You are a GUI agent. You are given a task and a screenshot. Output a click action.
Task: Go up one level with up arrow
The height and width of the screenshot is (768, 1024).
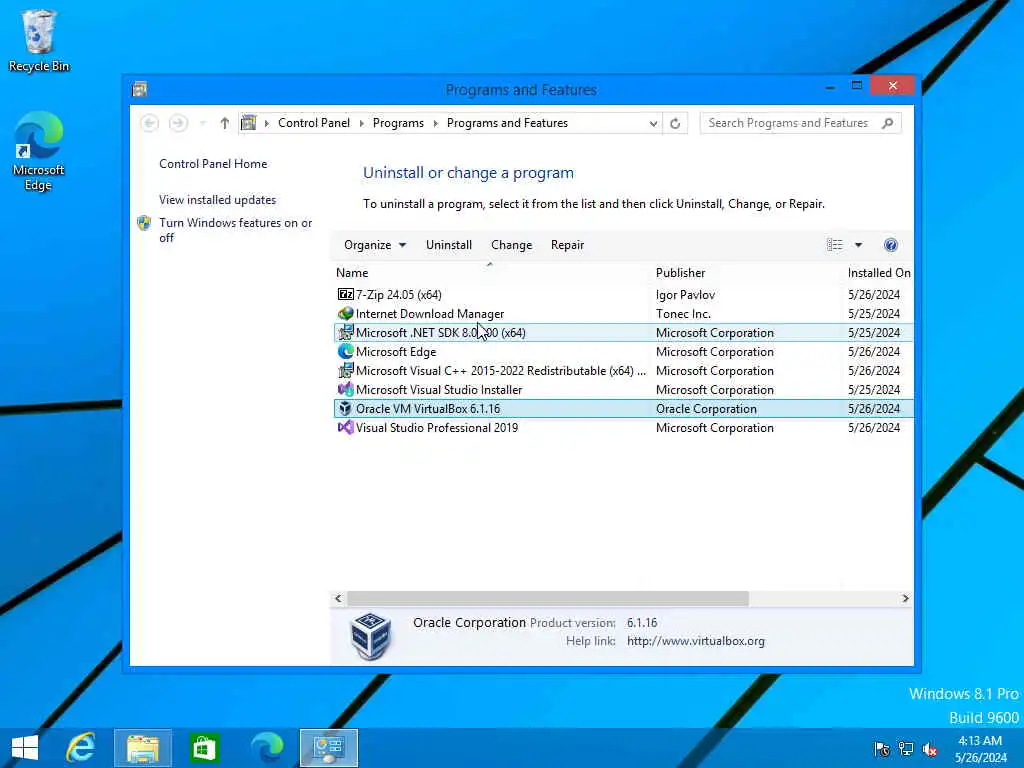pos(225,123)
